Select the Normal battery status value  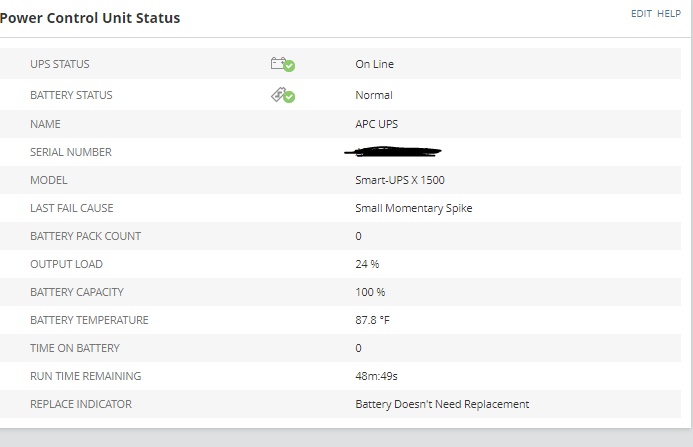click(x=373, y=95)
